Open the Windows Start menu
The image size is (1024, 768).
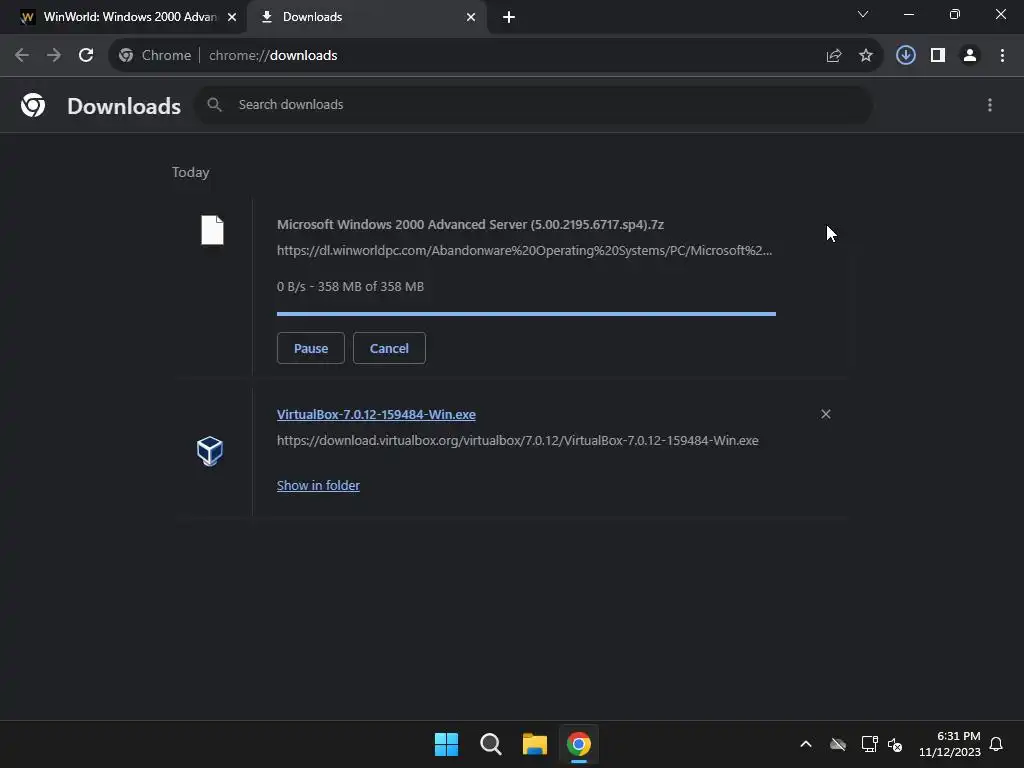point(447,744)
